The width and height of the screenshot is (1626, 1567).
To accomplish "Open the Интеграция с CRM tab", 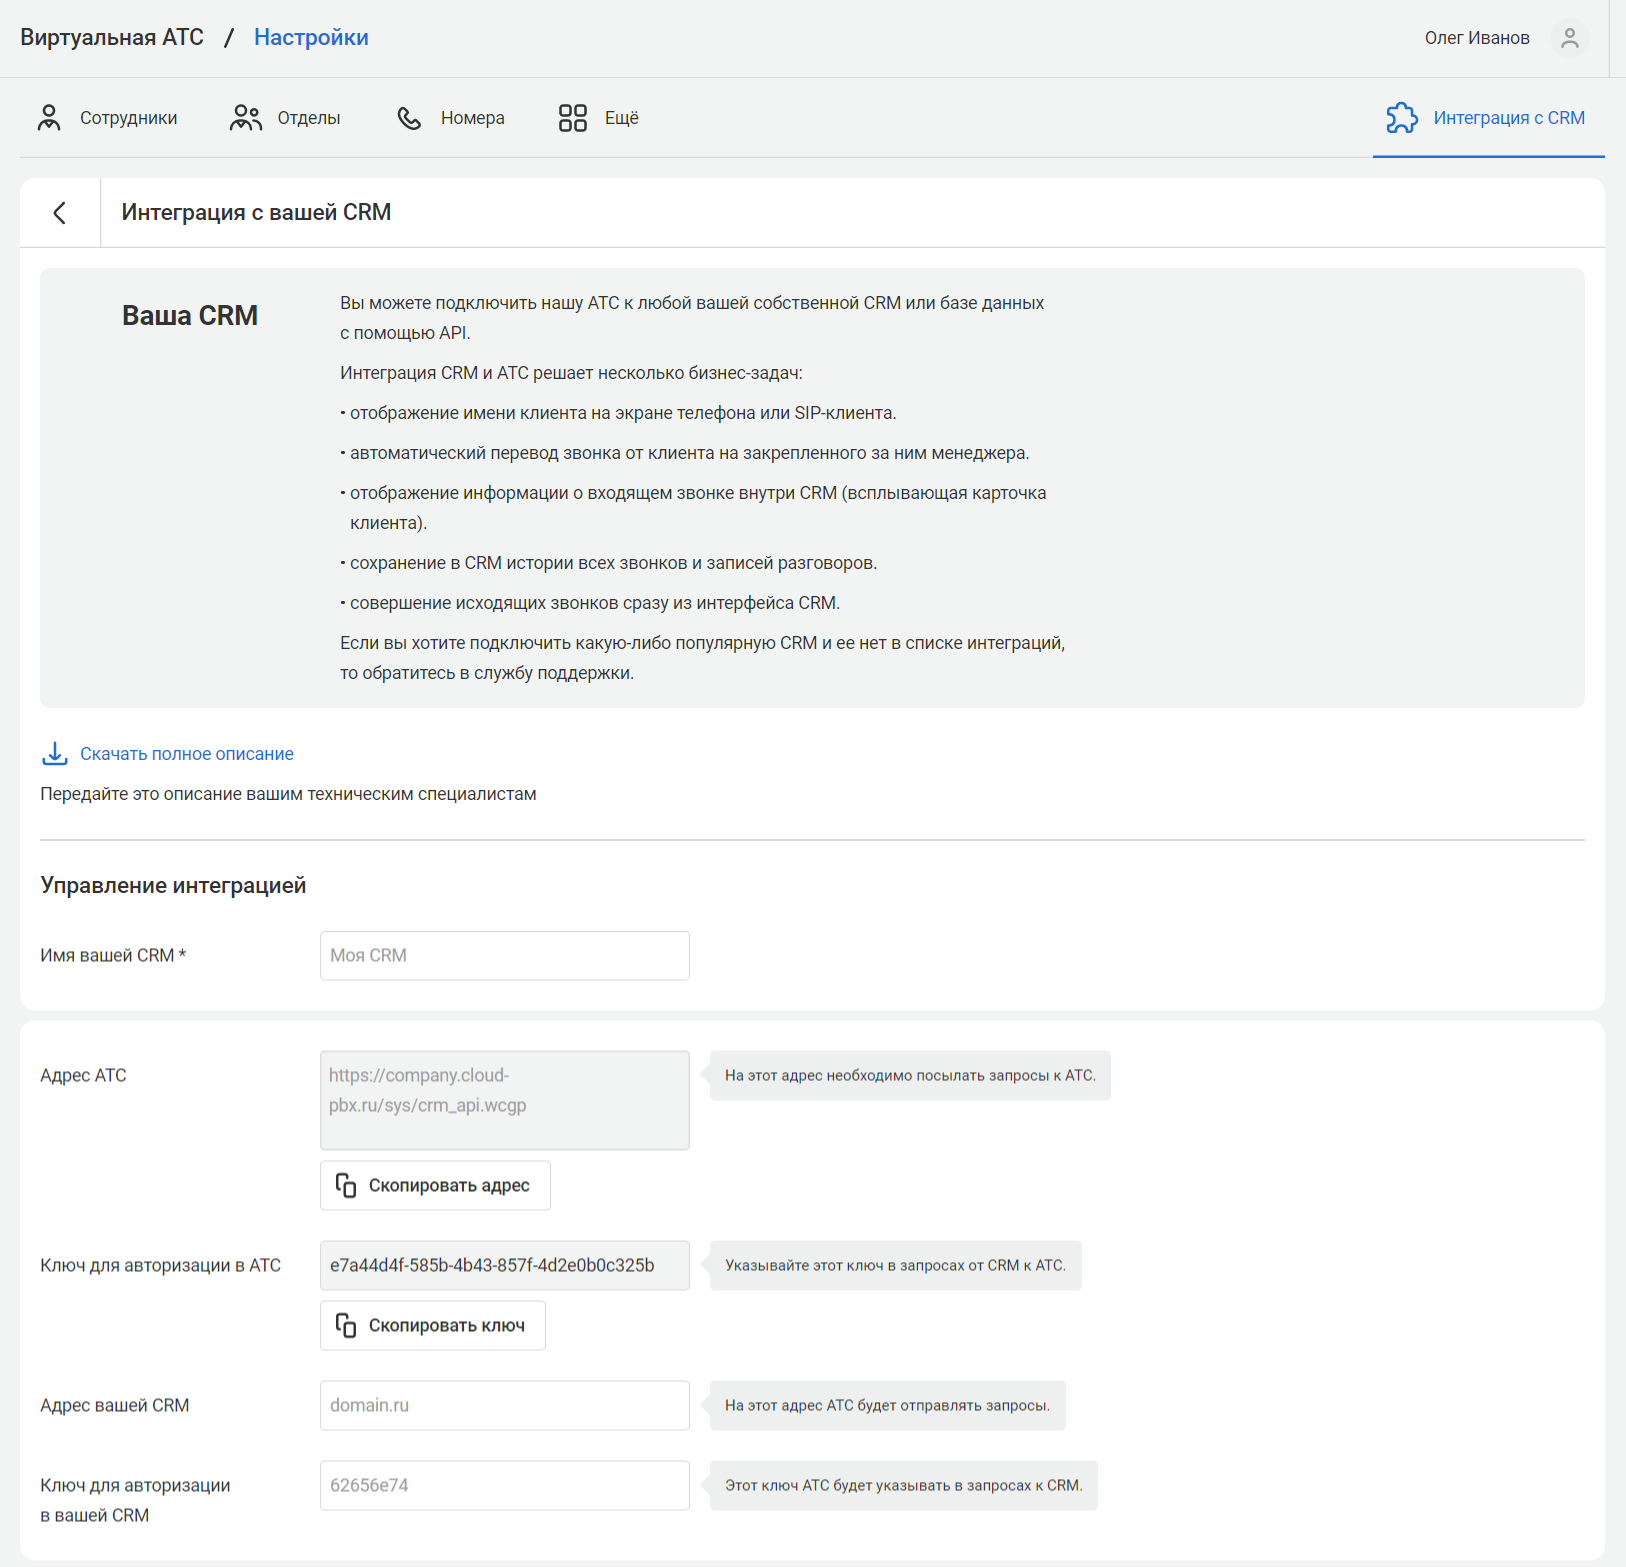I will pos(1508,118).
